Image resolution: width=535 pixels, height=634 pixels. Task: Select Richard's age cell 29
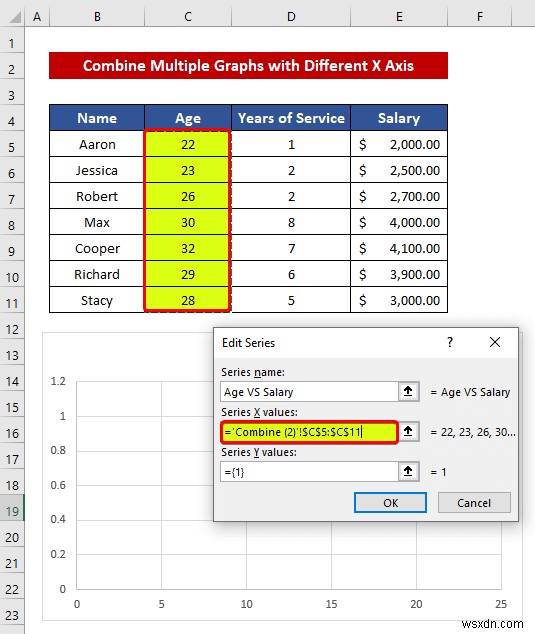188,274
